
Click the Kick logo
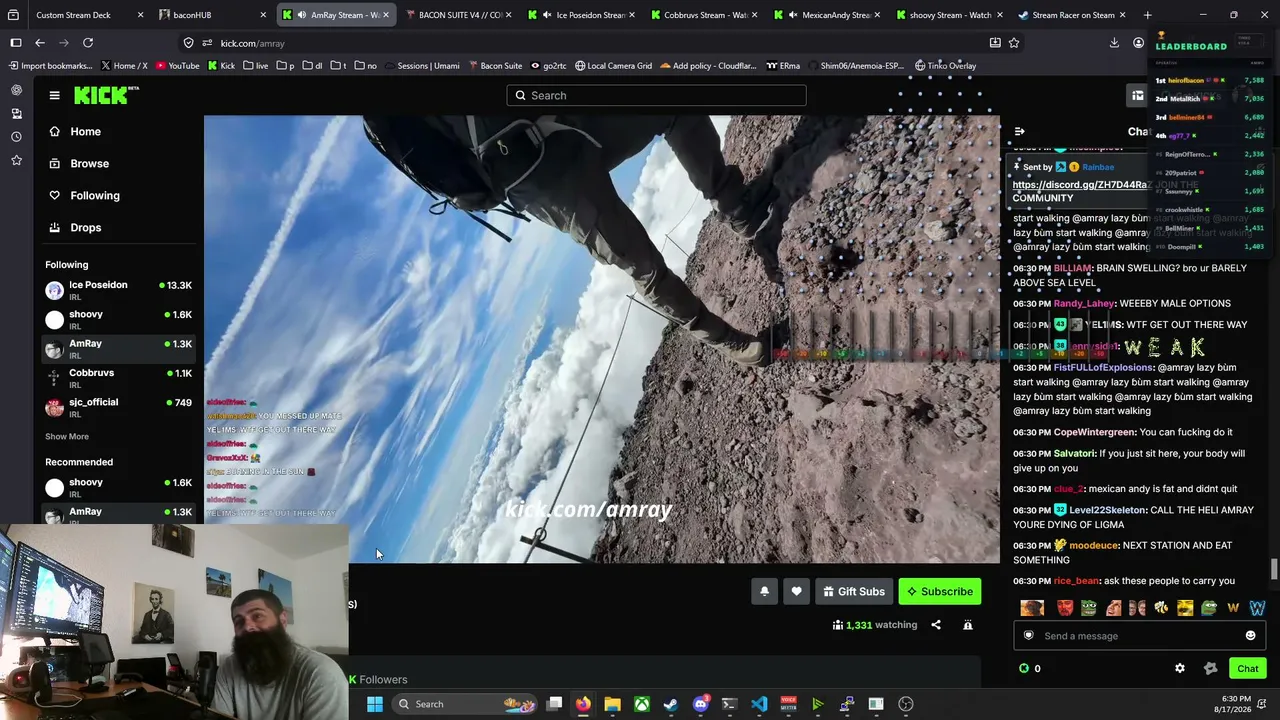(106, 95)
